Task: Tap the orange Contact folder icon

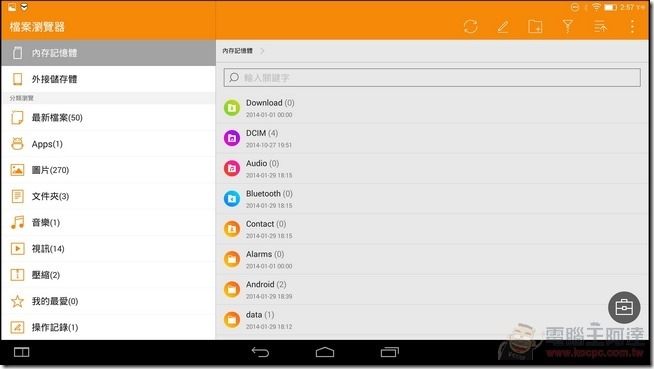Action: point(232,229)
